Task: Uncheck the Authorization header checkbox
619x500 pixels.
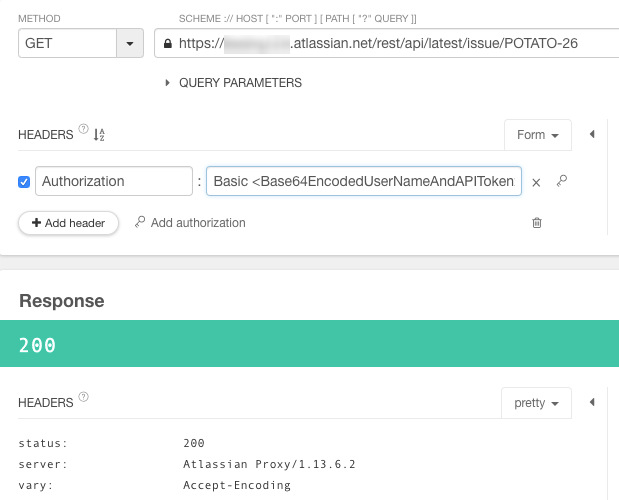Action: tap(24, 182)
